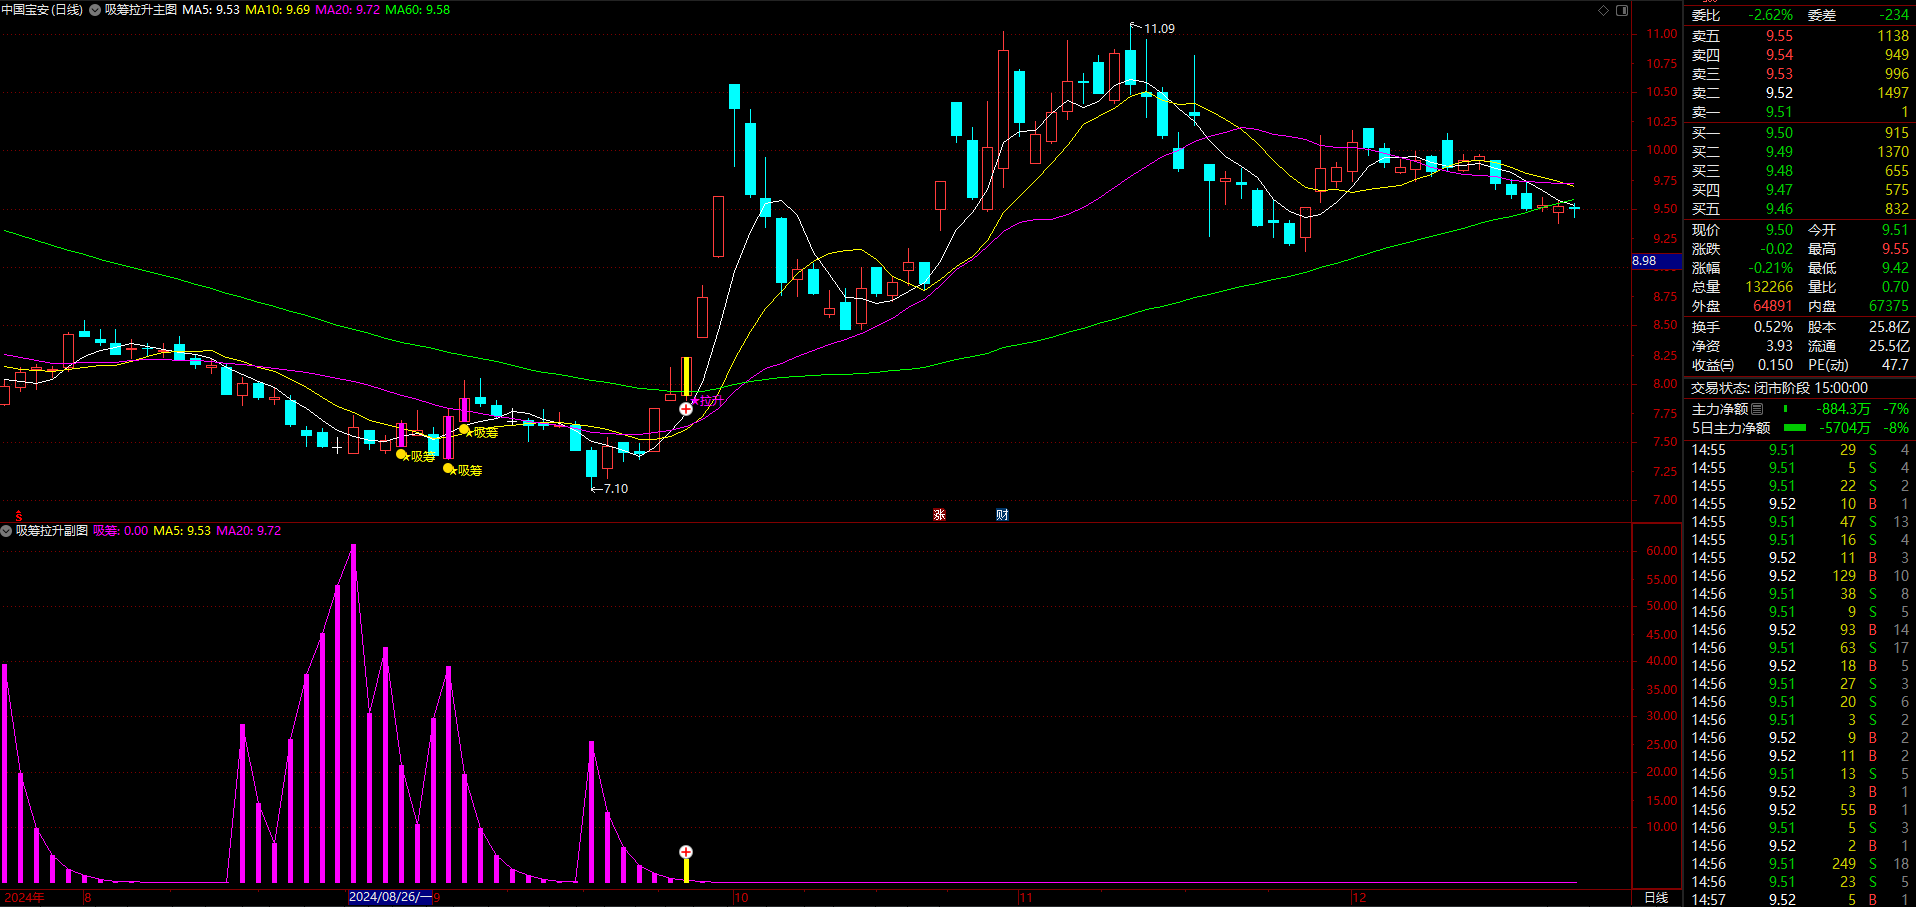Click the 14:56 trade row with volume 249
1916x907 pixels.
1800,864
